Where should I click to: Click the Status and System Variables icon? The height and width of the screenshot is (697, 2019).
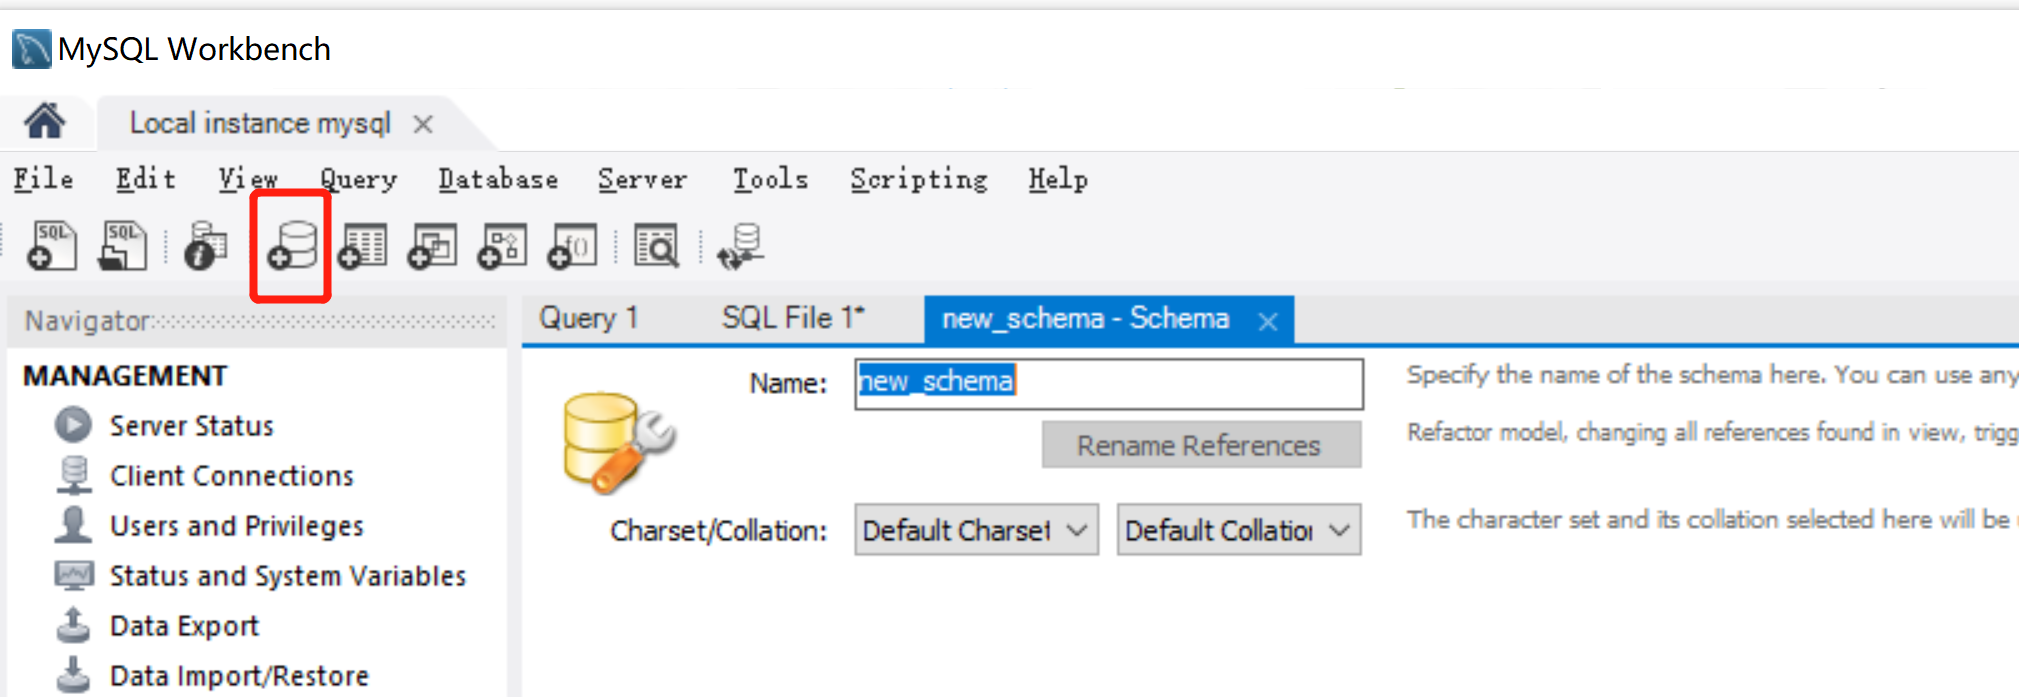(74, 575)
